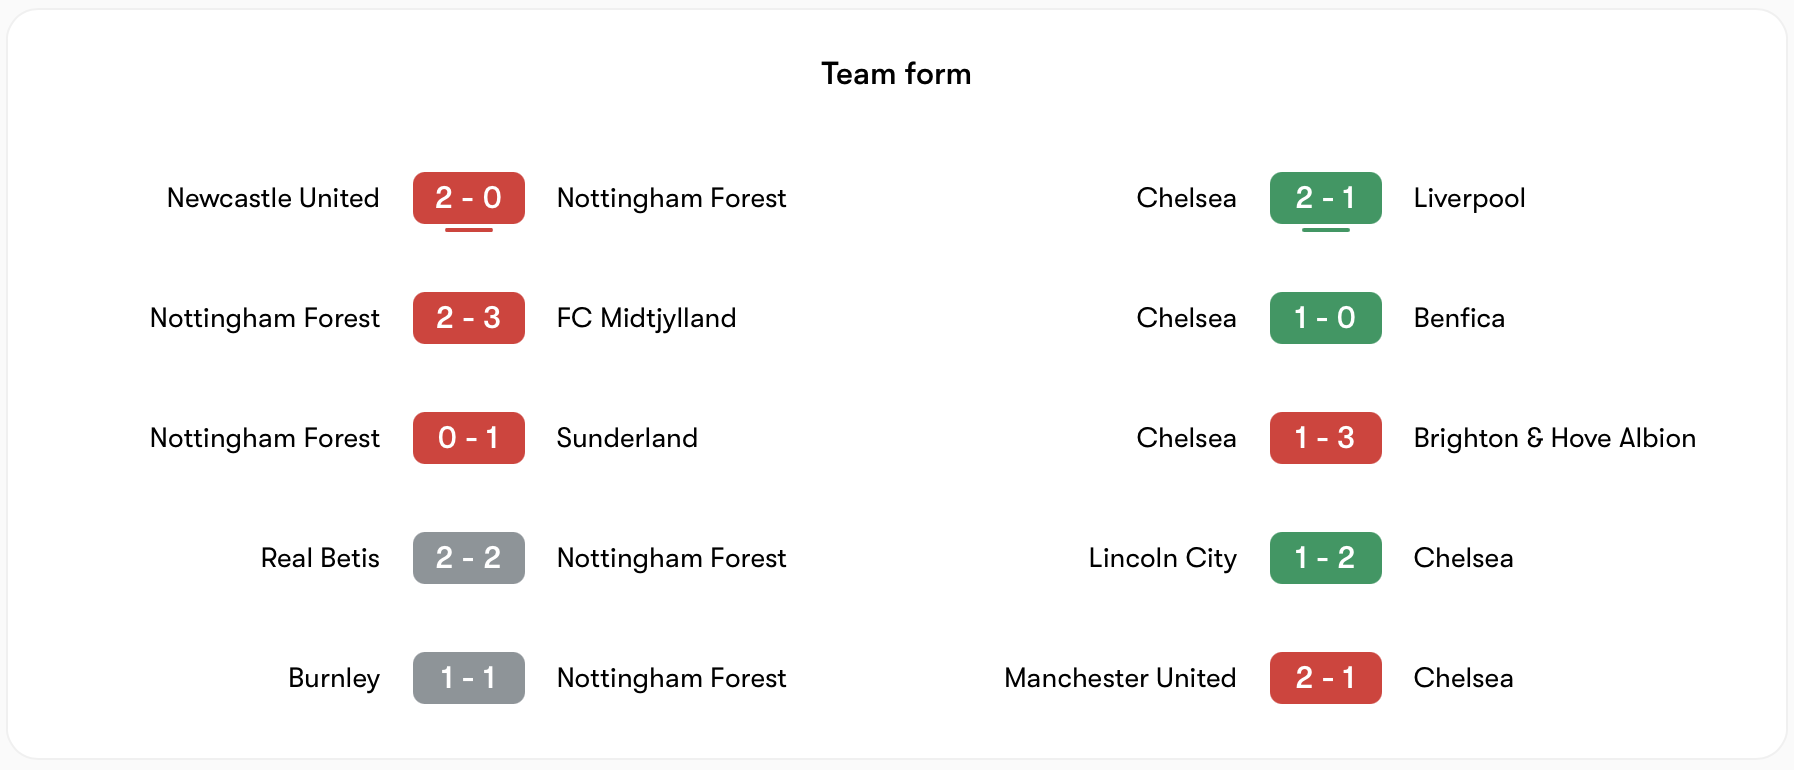Open the Real Betis team link
Viewport: 1794px width, 770px height.
(320, 558)
